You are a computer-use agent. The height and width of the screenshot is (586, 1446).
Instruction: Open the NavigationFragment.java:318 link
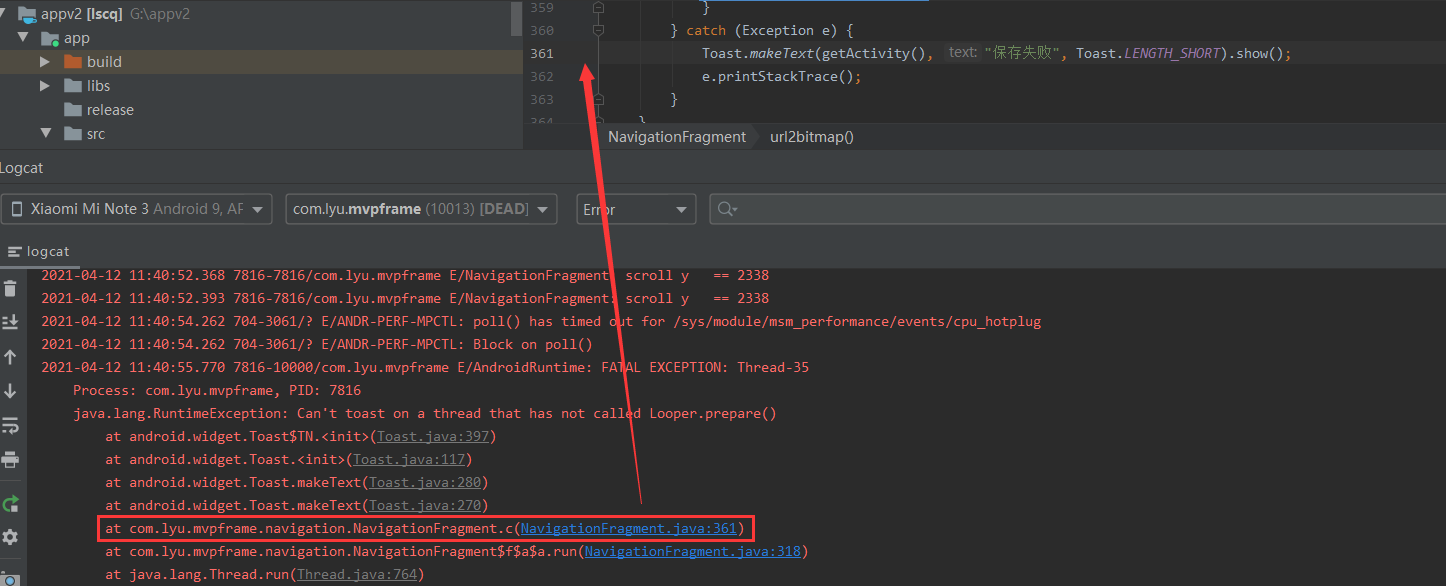coord(693,551)
